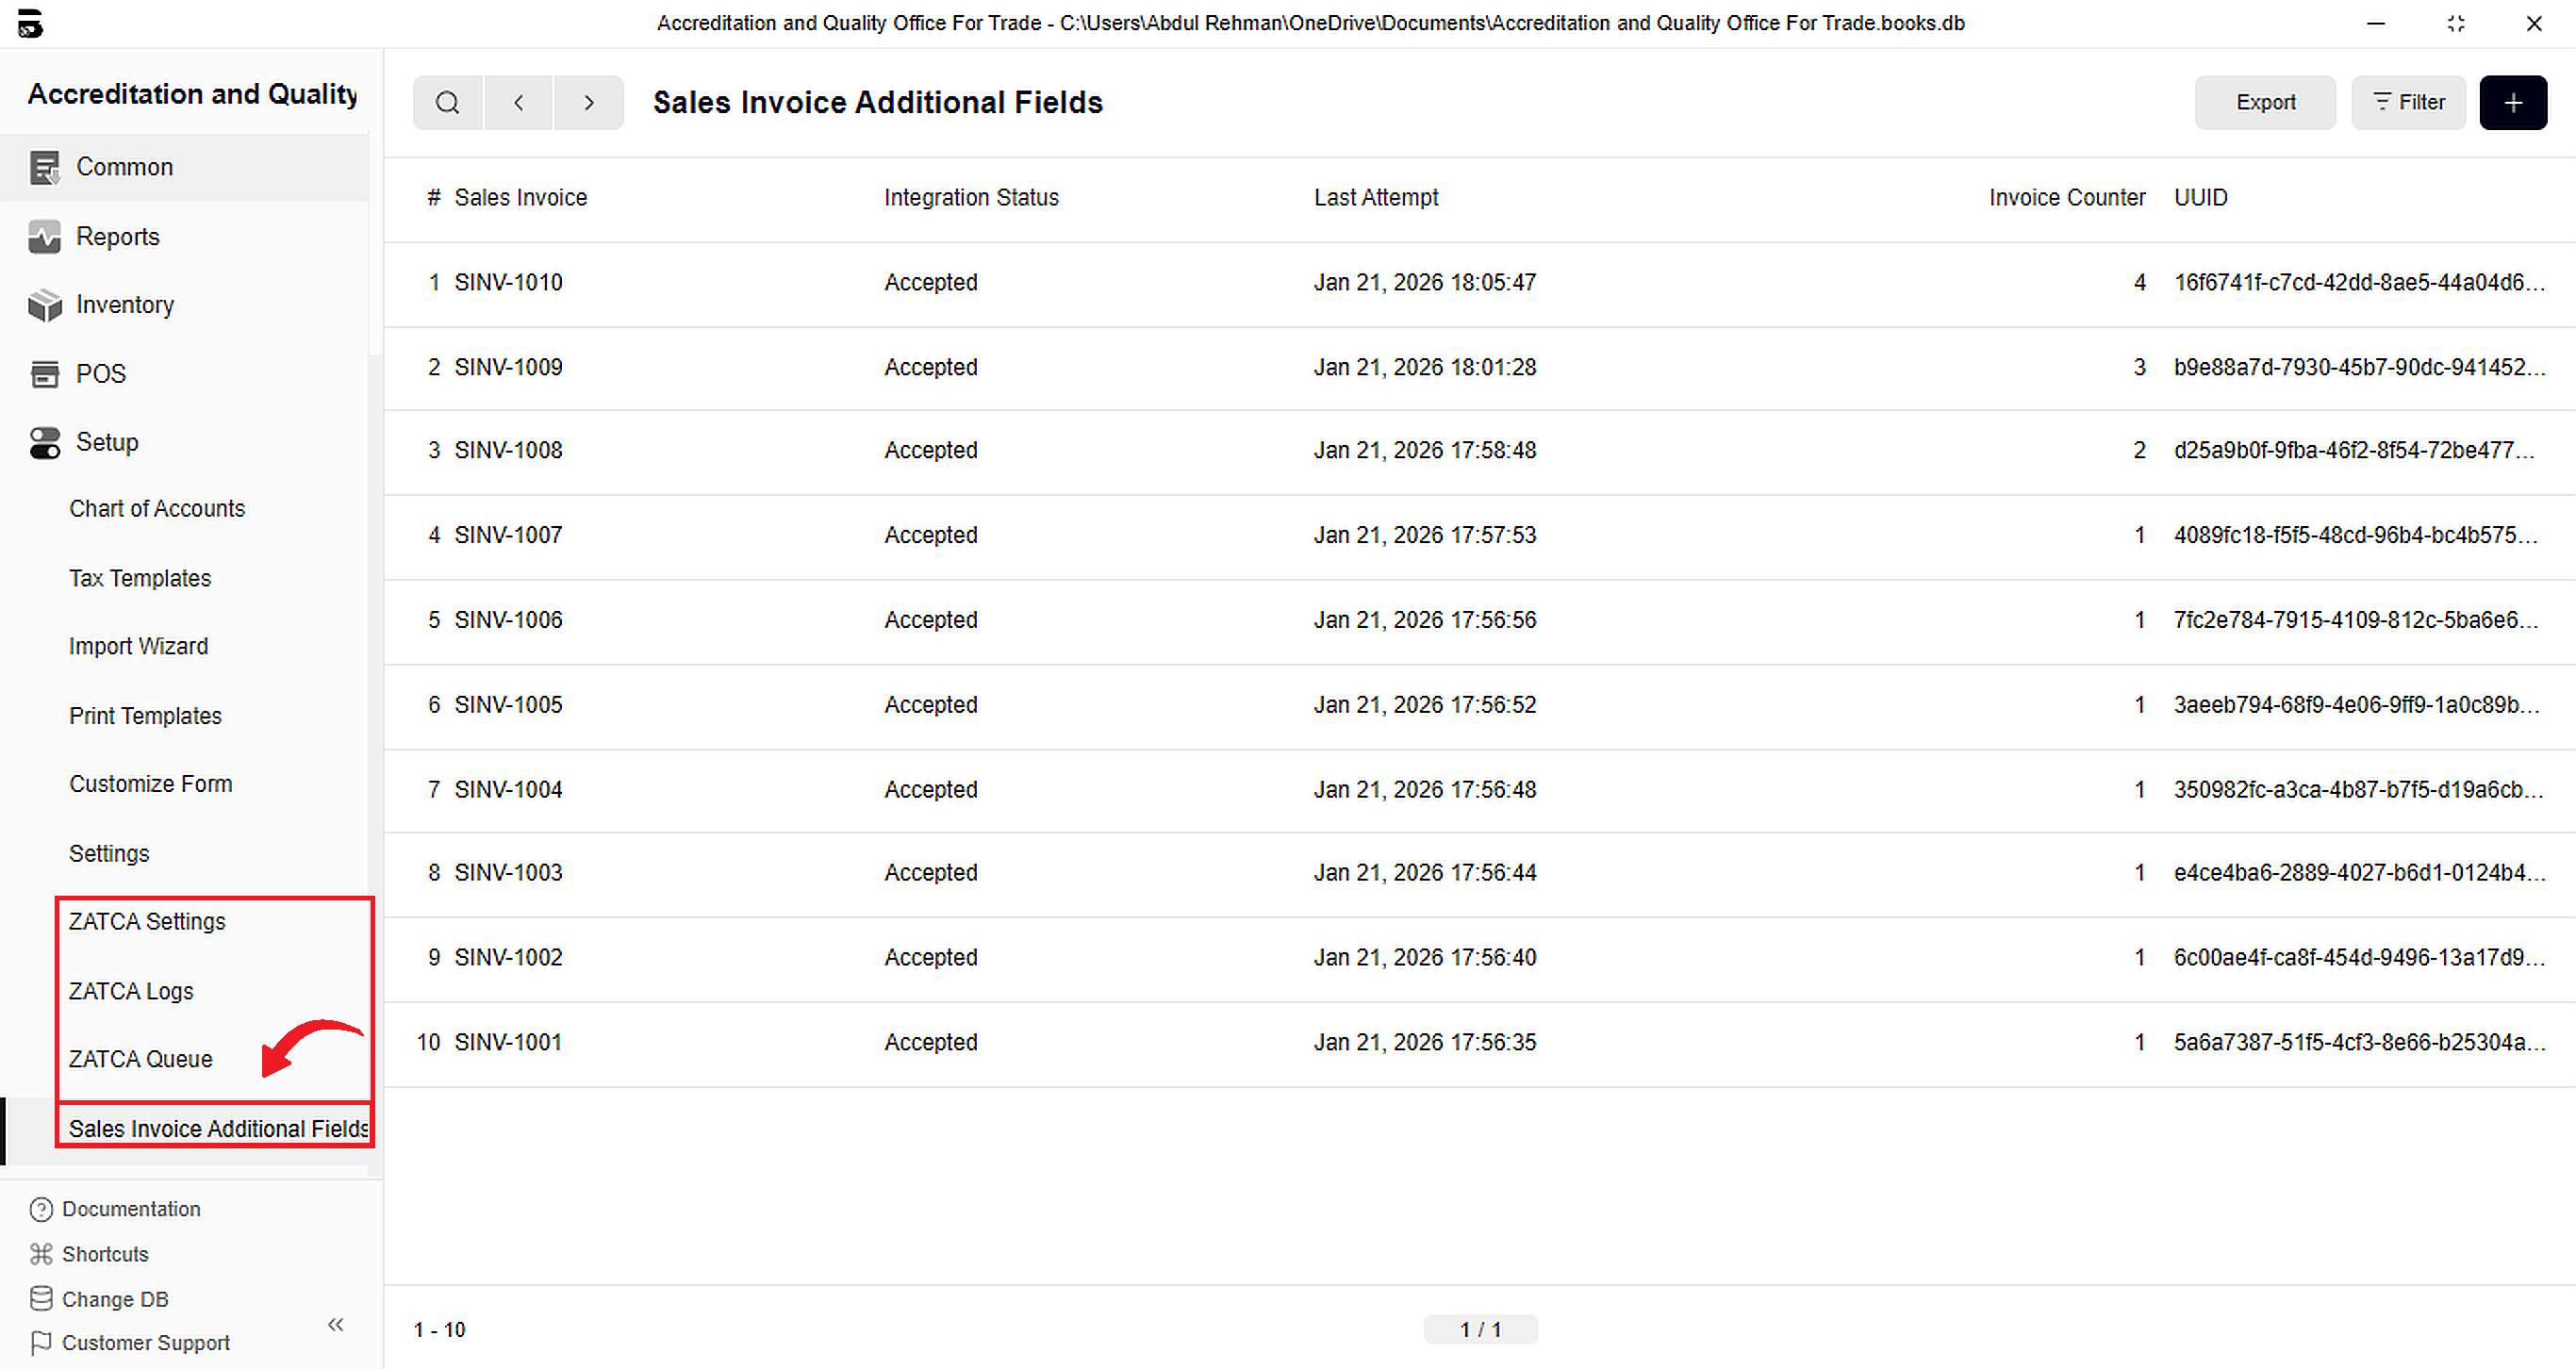Click the POS register icon
This screenshot has width=2576, height=1369.
click(44, 374)
